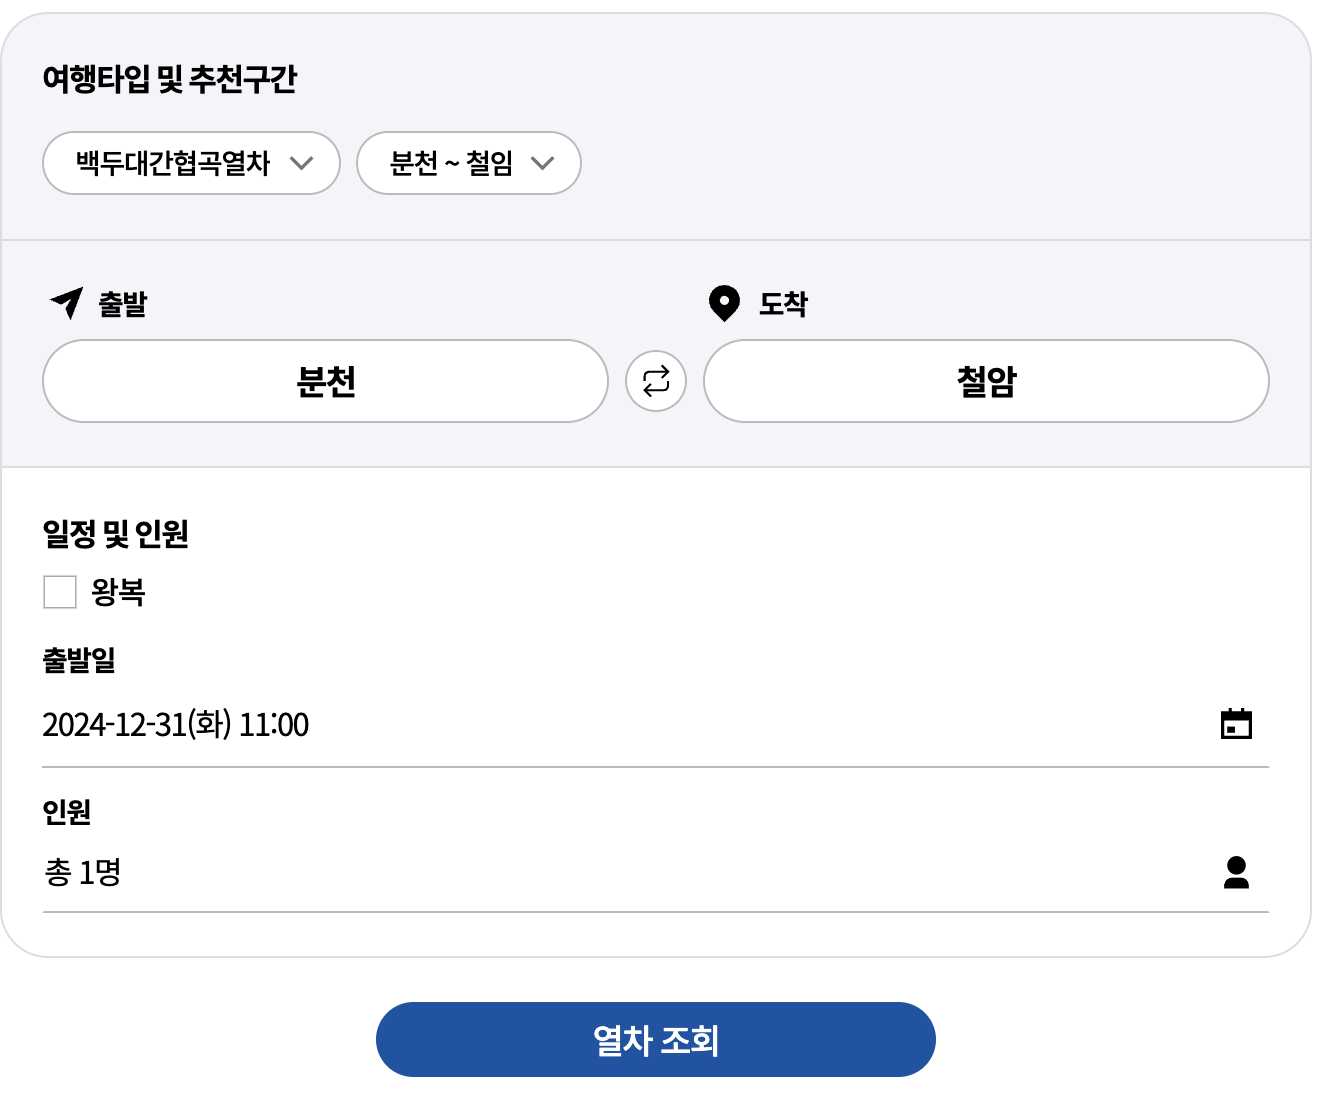Click the 분천 departure station field
Screen dimensions: 1320x1104
coord(325,381)
